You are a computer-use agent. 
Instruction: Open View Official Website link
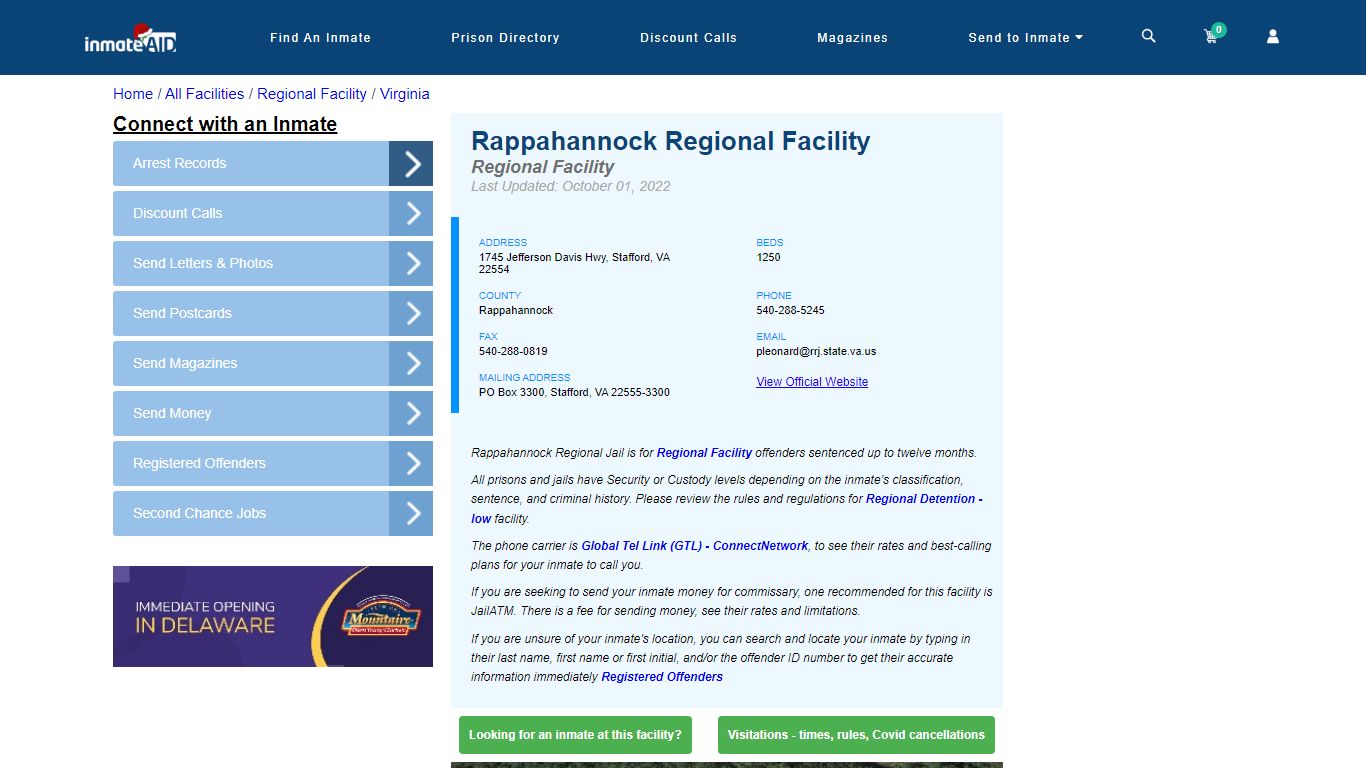[x=812, y=382]
